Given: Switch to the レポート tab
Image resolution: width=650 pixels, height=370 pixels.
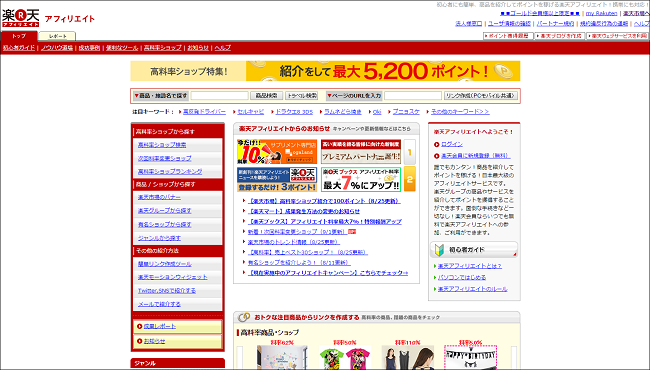Looking at the screenshot, I should click(x=57, y=36).
